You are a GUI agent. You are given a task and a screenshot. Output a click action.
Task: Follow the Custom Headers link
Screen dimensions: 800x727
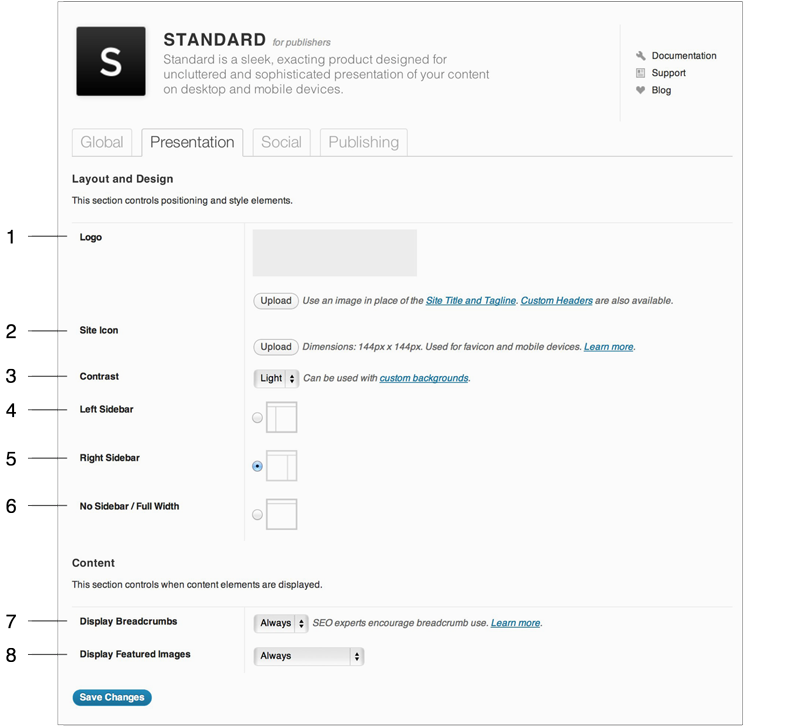(558, 300)
